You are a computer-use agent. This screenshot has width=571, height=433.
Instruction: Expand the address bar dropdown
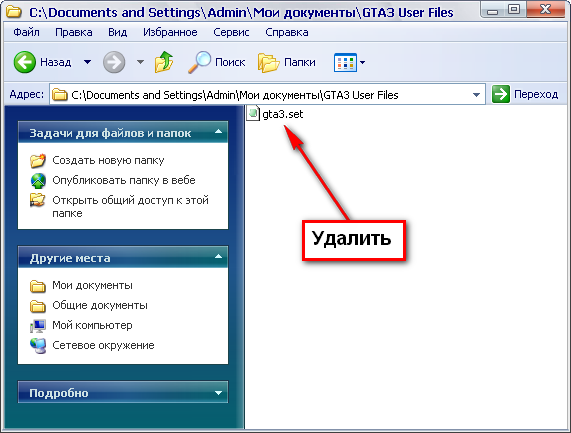click(476, 95)
